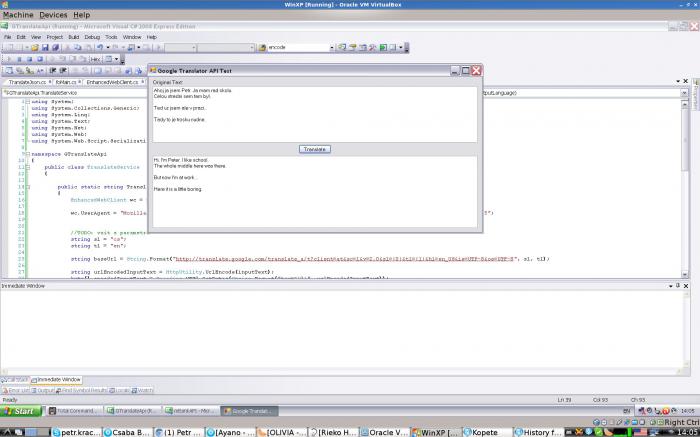Open the Properties Window toolbar icon
Screen dimensions: 700x437
click(x=353, y=47)
